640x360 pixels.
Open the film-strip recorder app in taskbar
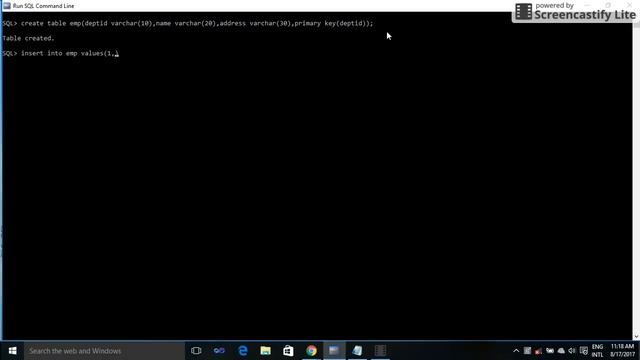[x=380, y=351]
